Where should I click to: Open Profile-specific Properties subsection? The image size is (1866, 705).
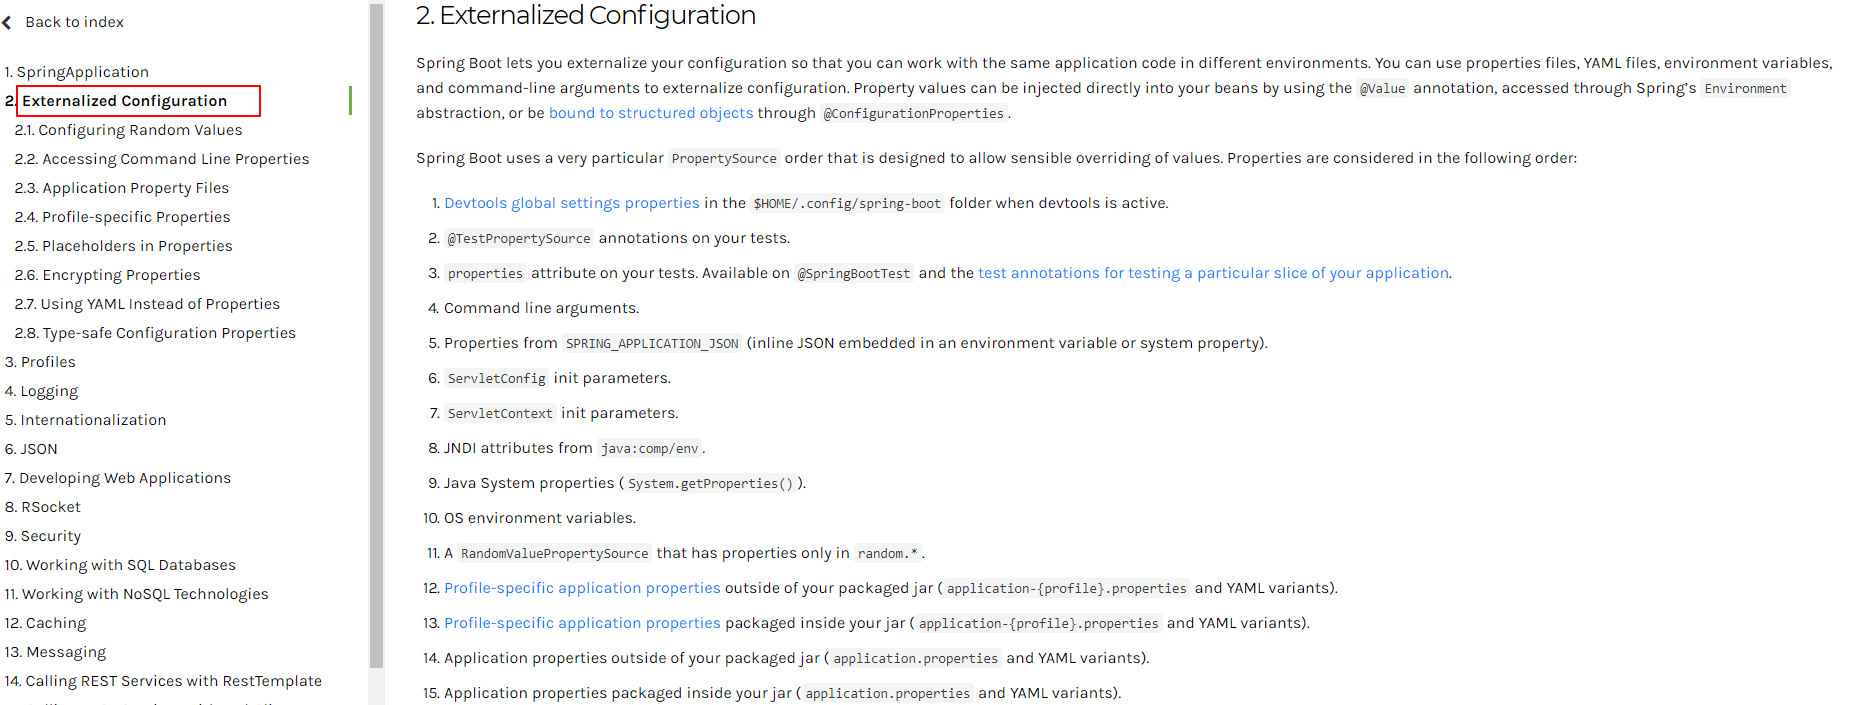(123, 217)
